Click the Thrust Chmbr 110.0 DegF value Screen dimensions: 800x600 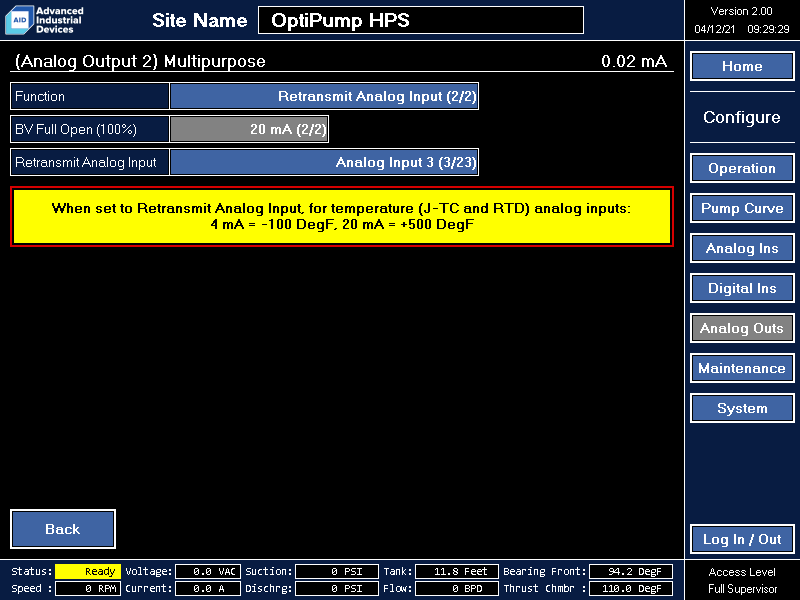tap(631, 588)
